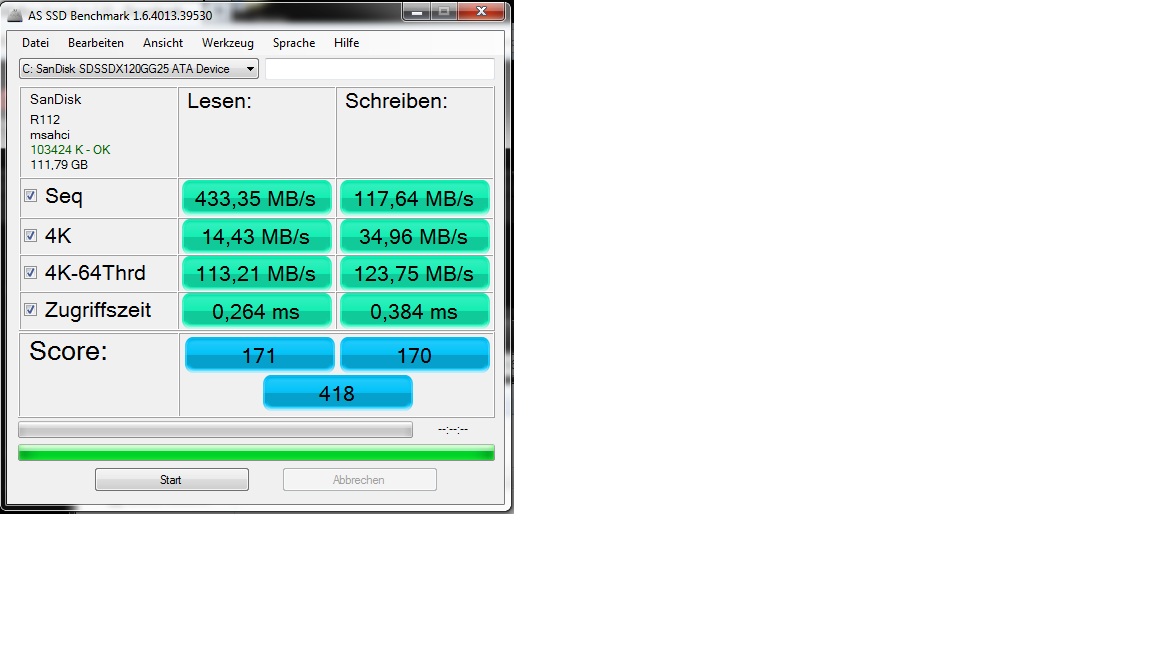
Task: Minimize the AS SSD Benchmark window
Action: 416,11
